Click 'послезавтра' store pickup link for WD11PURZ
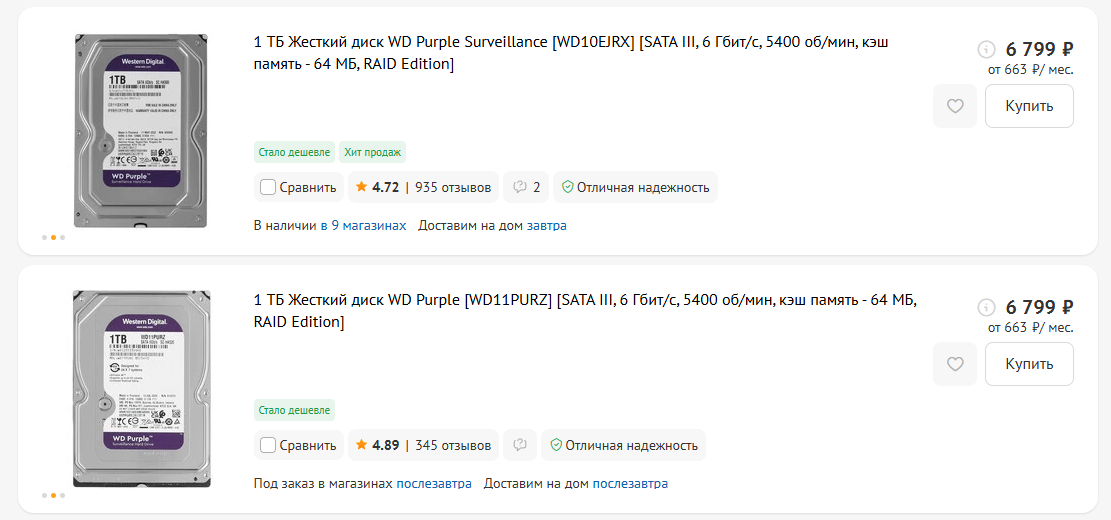This screenshot has height=520, width=1111. click(434, 484)
